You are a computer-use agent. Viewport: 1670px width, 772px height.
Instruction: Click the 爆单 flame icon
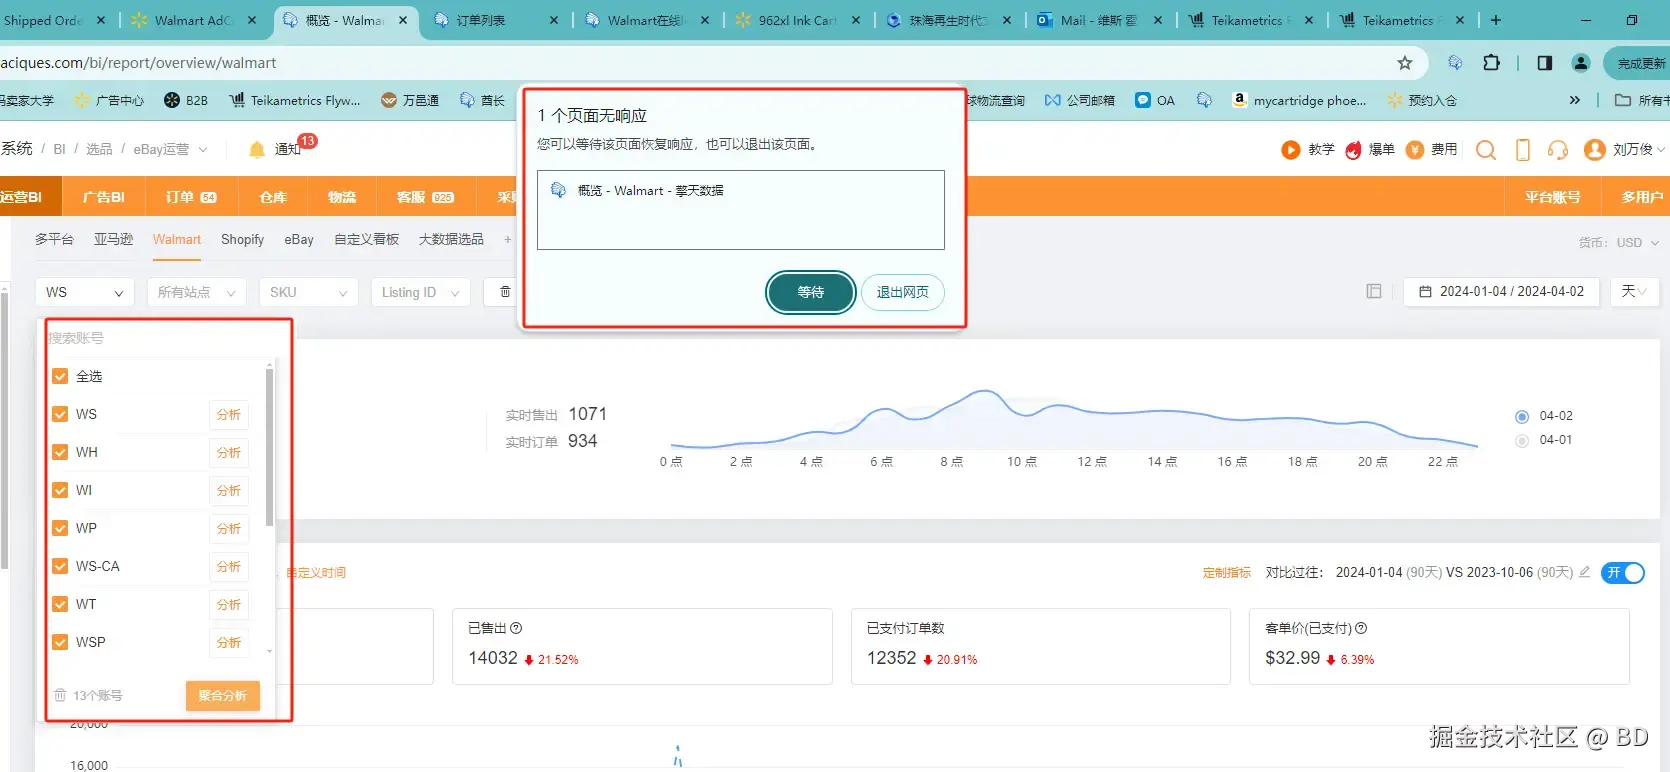pyautogui.click(x=1353, y=150)
